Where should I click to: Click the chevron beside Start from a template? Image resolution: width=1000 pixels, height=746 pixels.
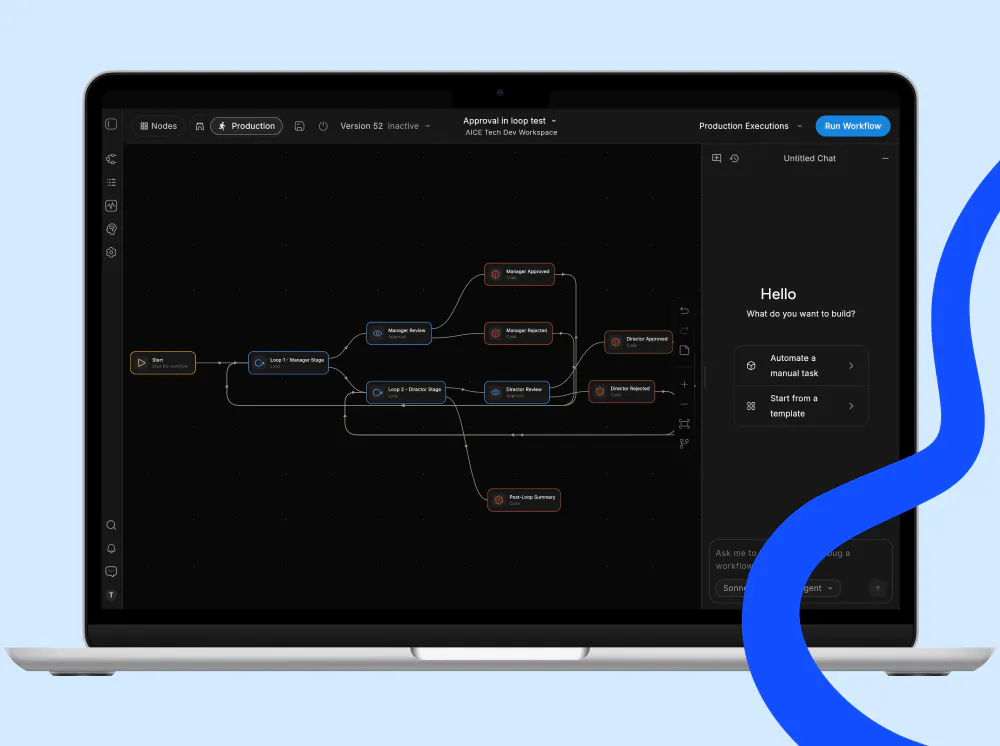coord(851,406)
